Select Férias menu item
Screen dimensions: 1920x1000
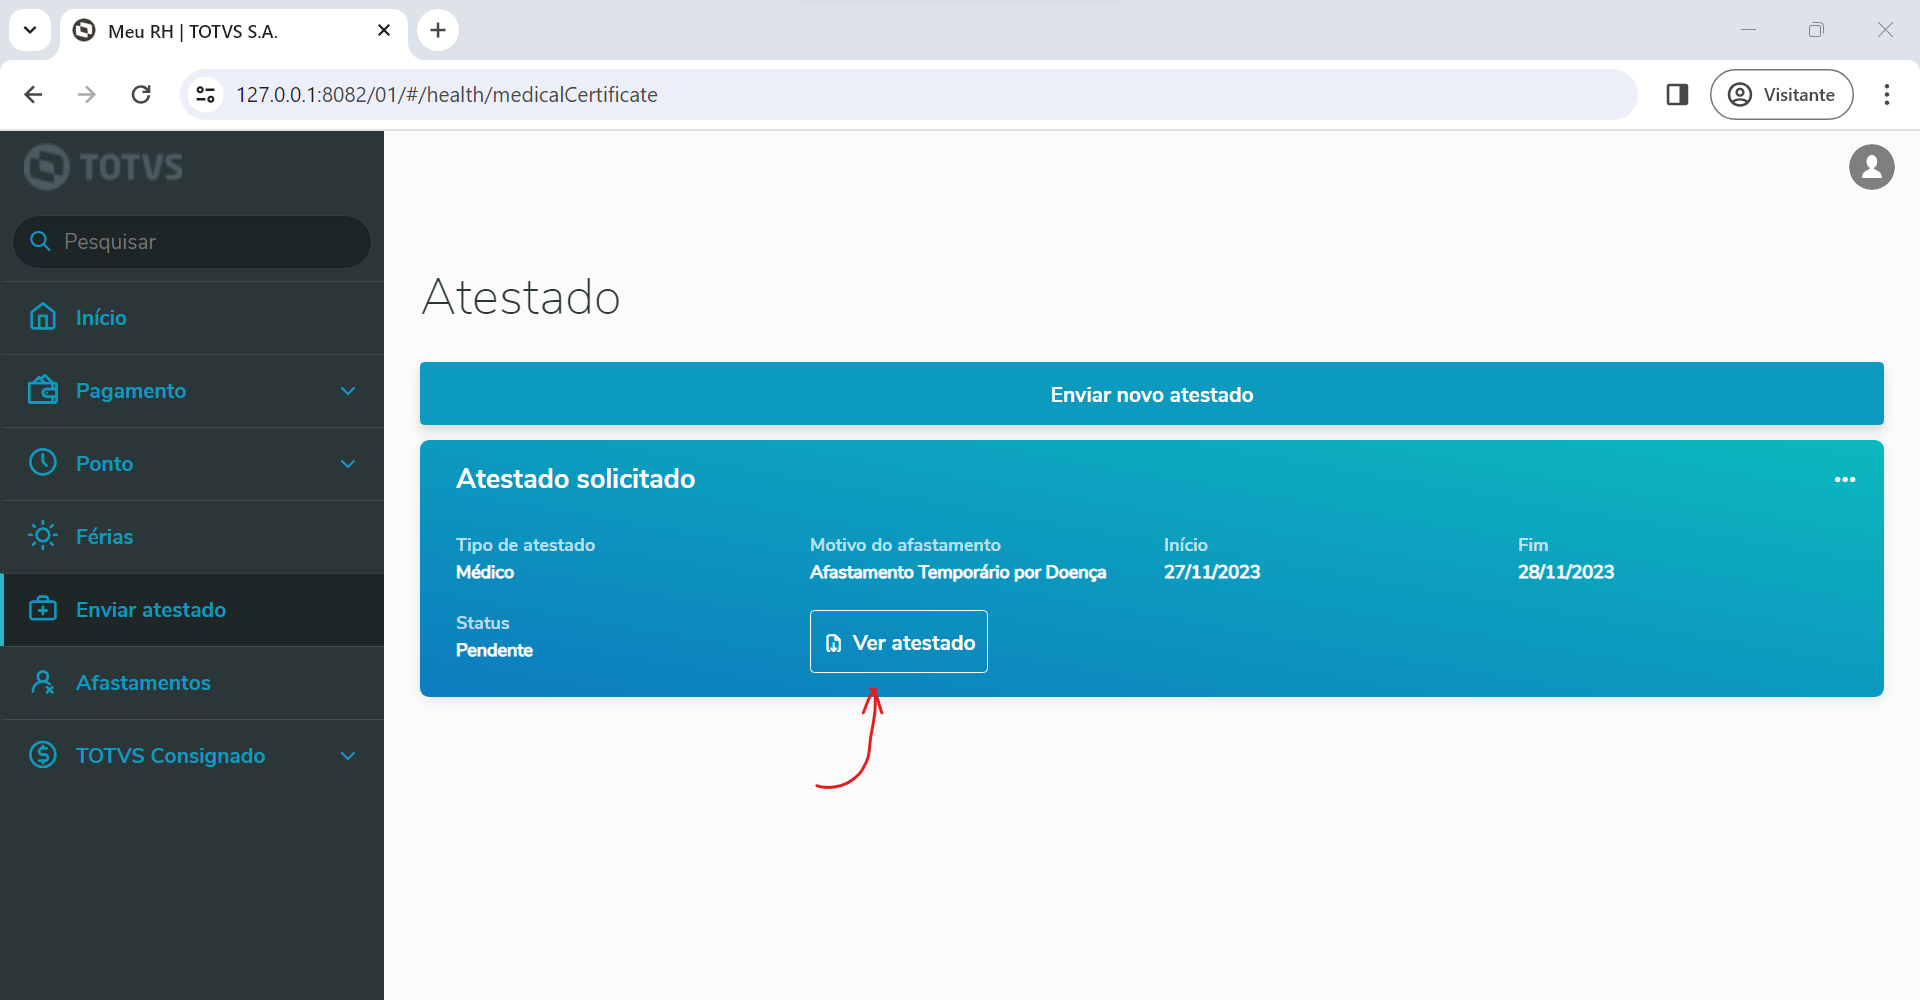104,537
